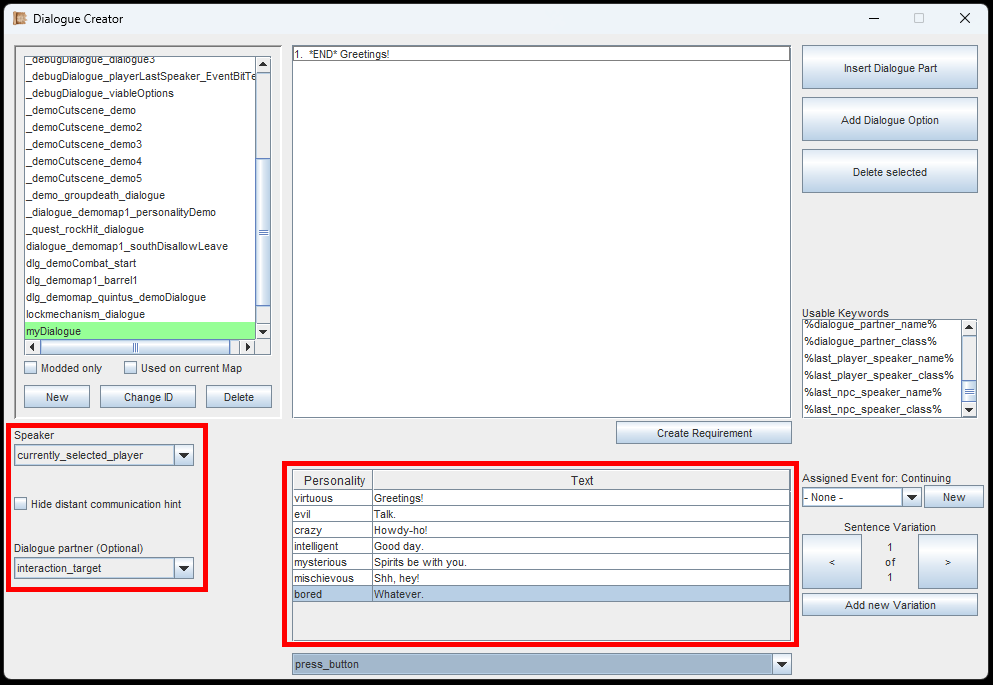Screen dimensions: 993x685
Task: Select the mysterious personality row
Action: tap(540, 562)
